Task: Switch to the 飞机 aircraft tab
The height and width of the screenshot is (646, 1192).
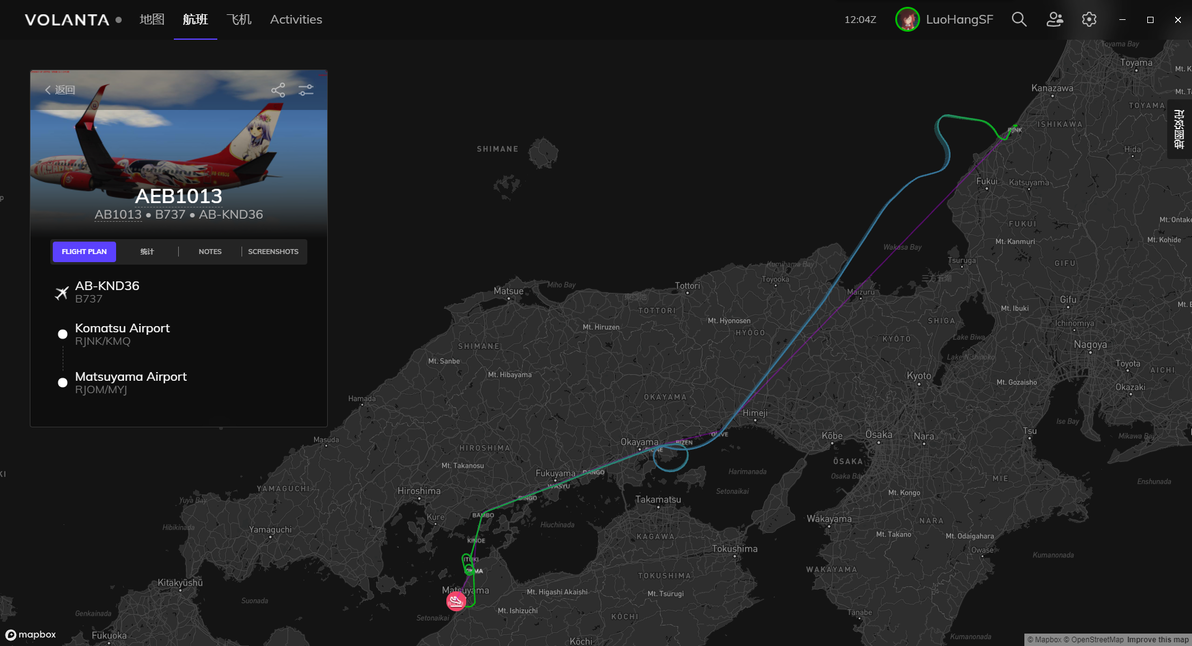Action: coord(239,19)
